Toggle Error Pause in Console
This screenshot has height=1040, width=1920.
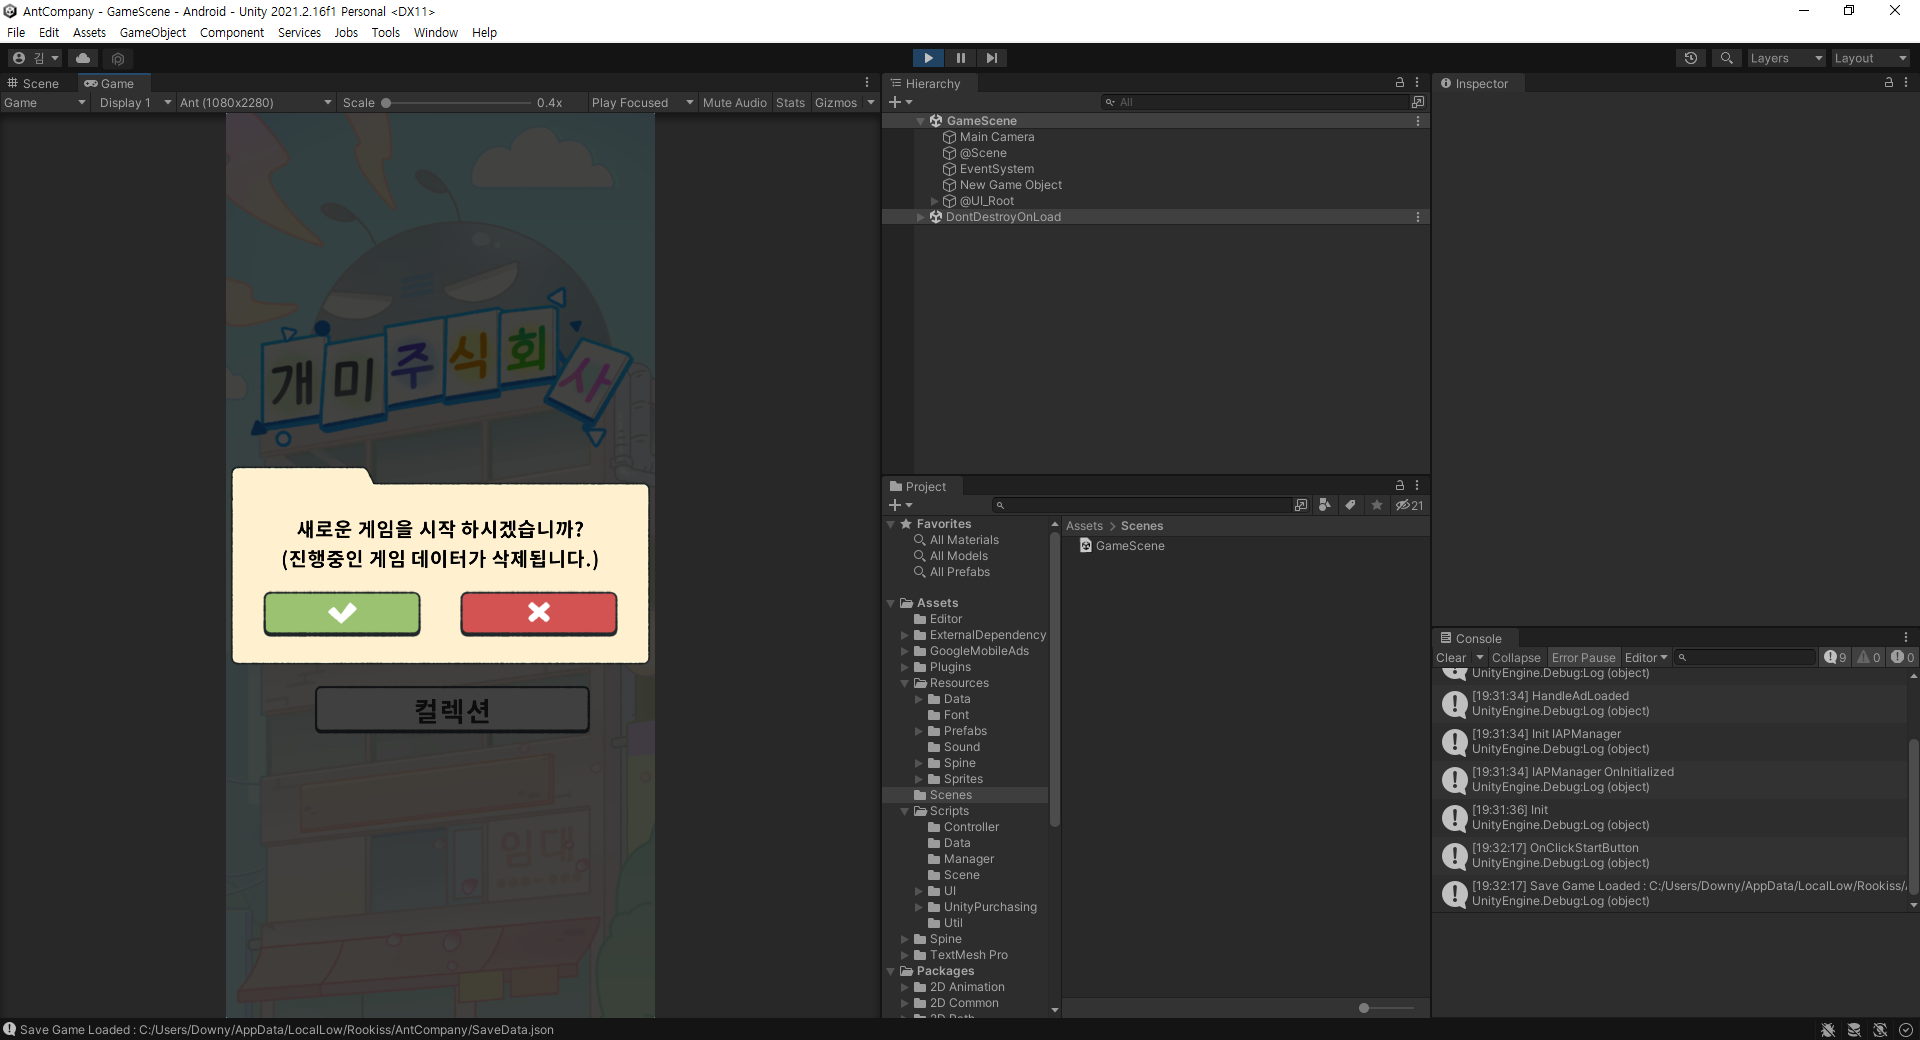tap(1583, 657)
